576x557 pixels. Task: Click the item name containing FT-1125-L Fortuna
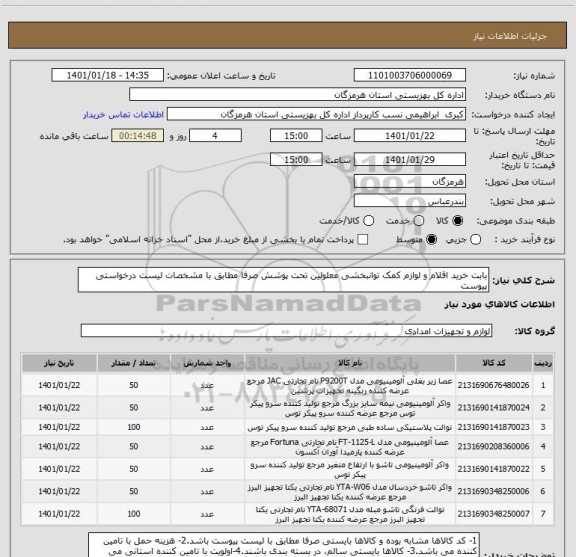[x=350, y=447]
